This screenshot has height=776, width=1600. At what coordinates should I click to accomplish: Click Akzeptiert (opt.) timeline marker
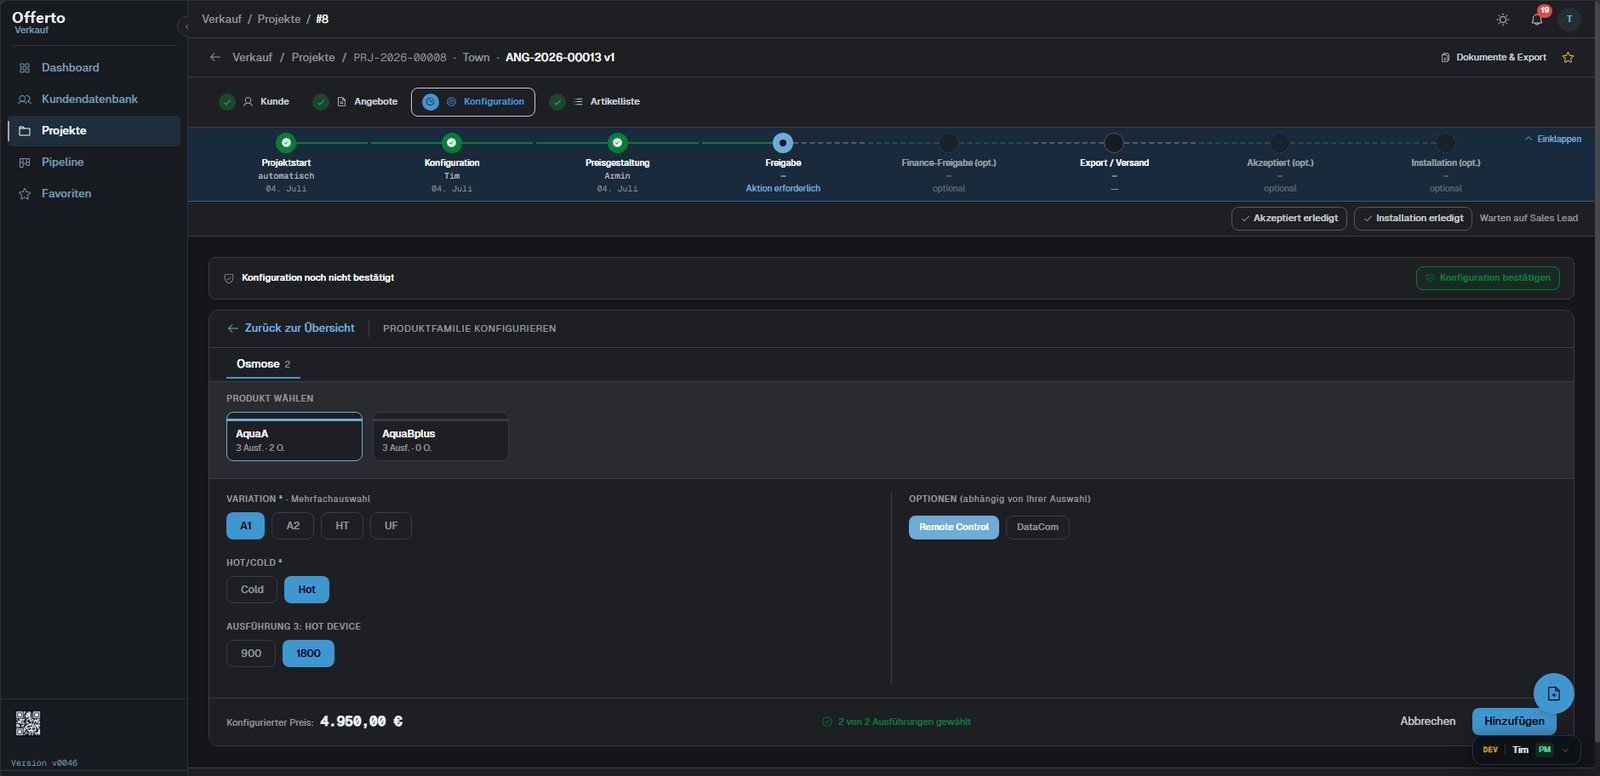point(1280,143)
